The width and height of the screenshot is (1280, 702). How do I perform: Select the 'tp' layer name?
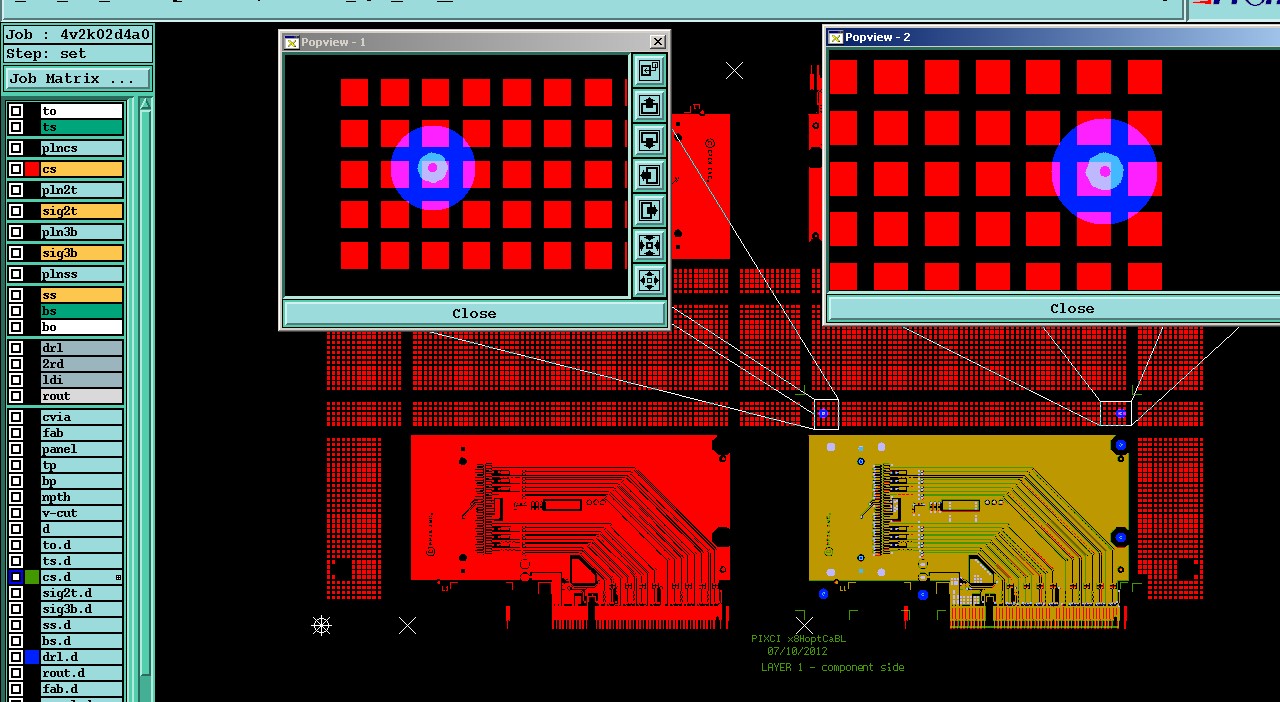coord(82,465)
